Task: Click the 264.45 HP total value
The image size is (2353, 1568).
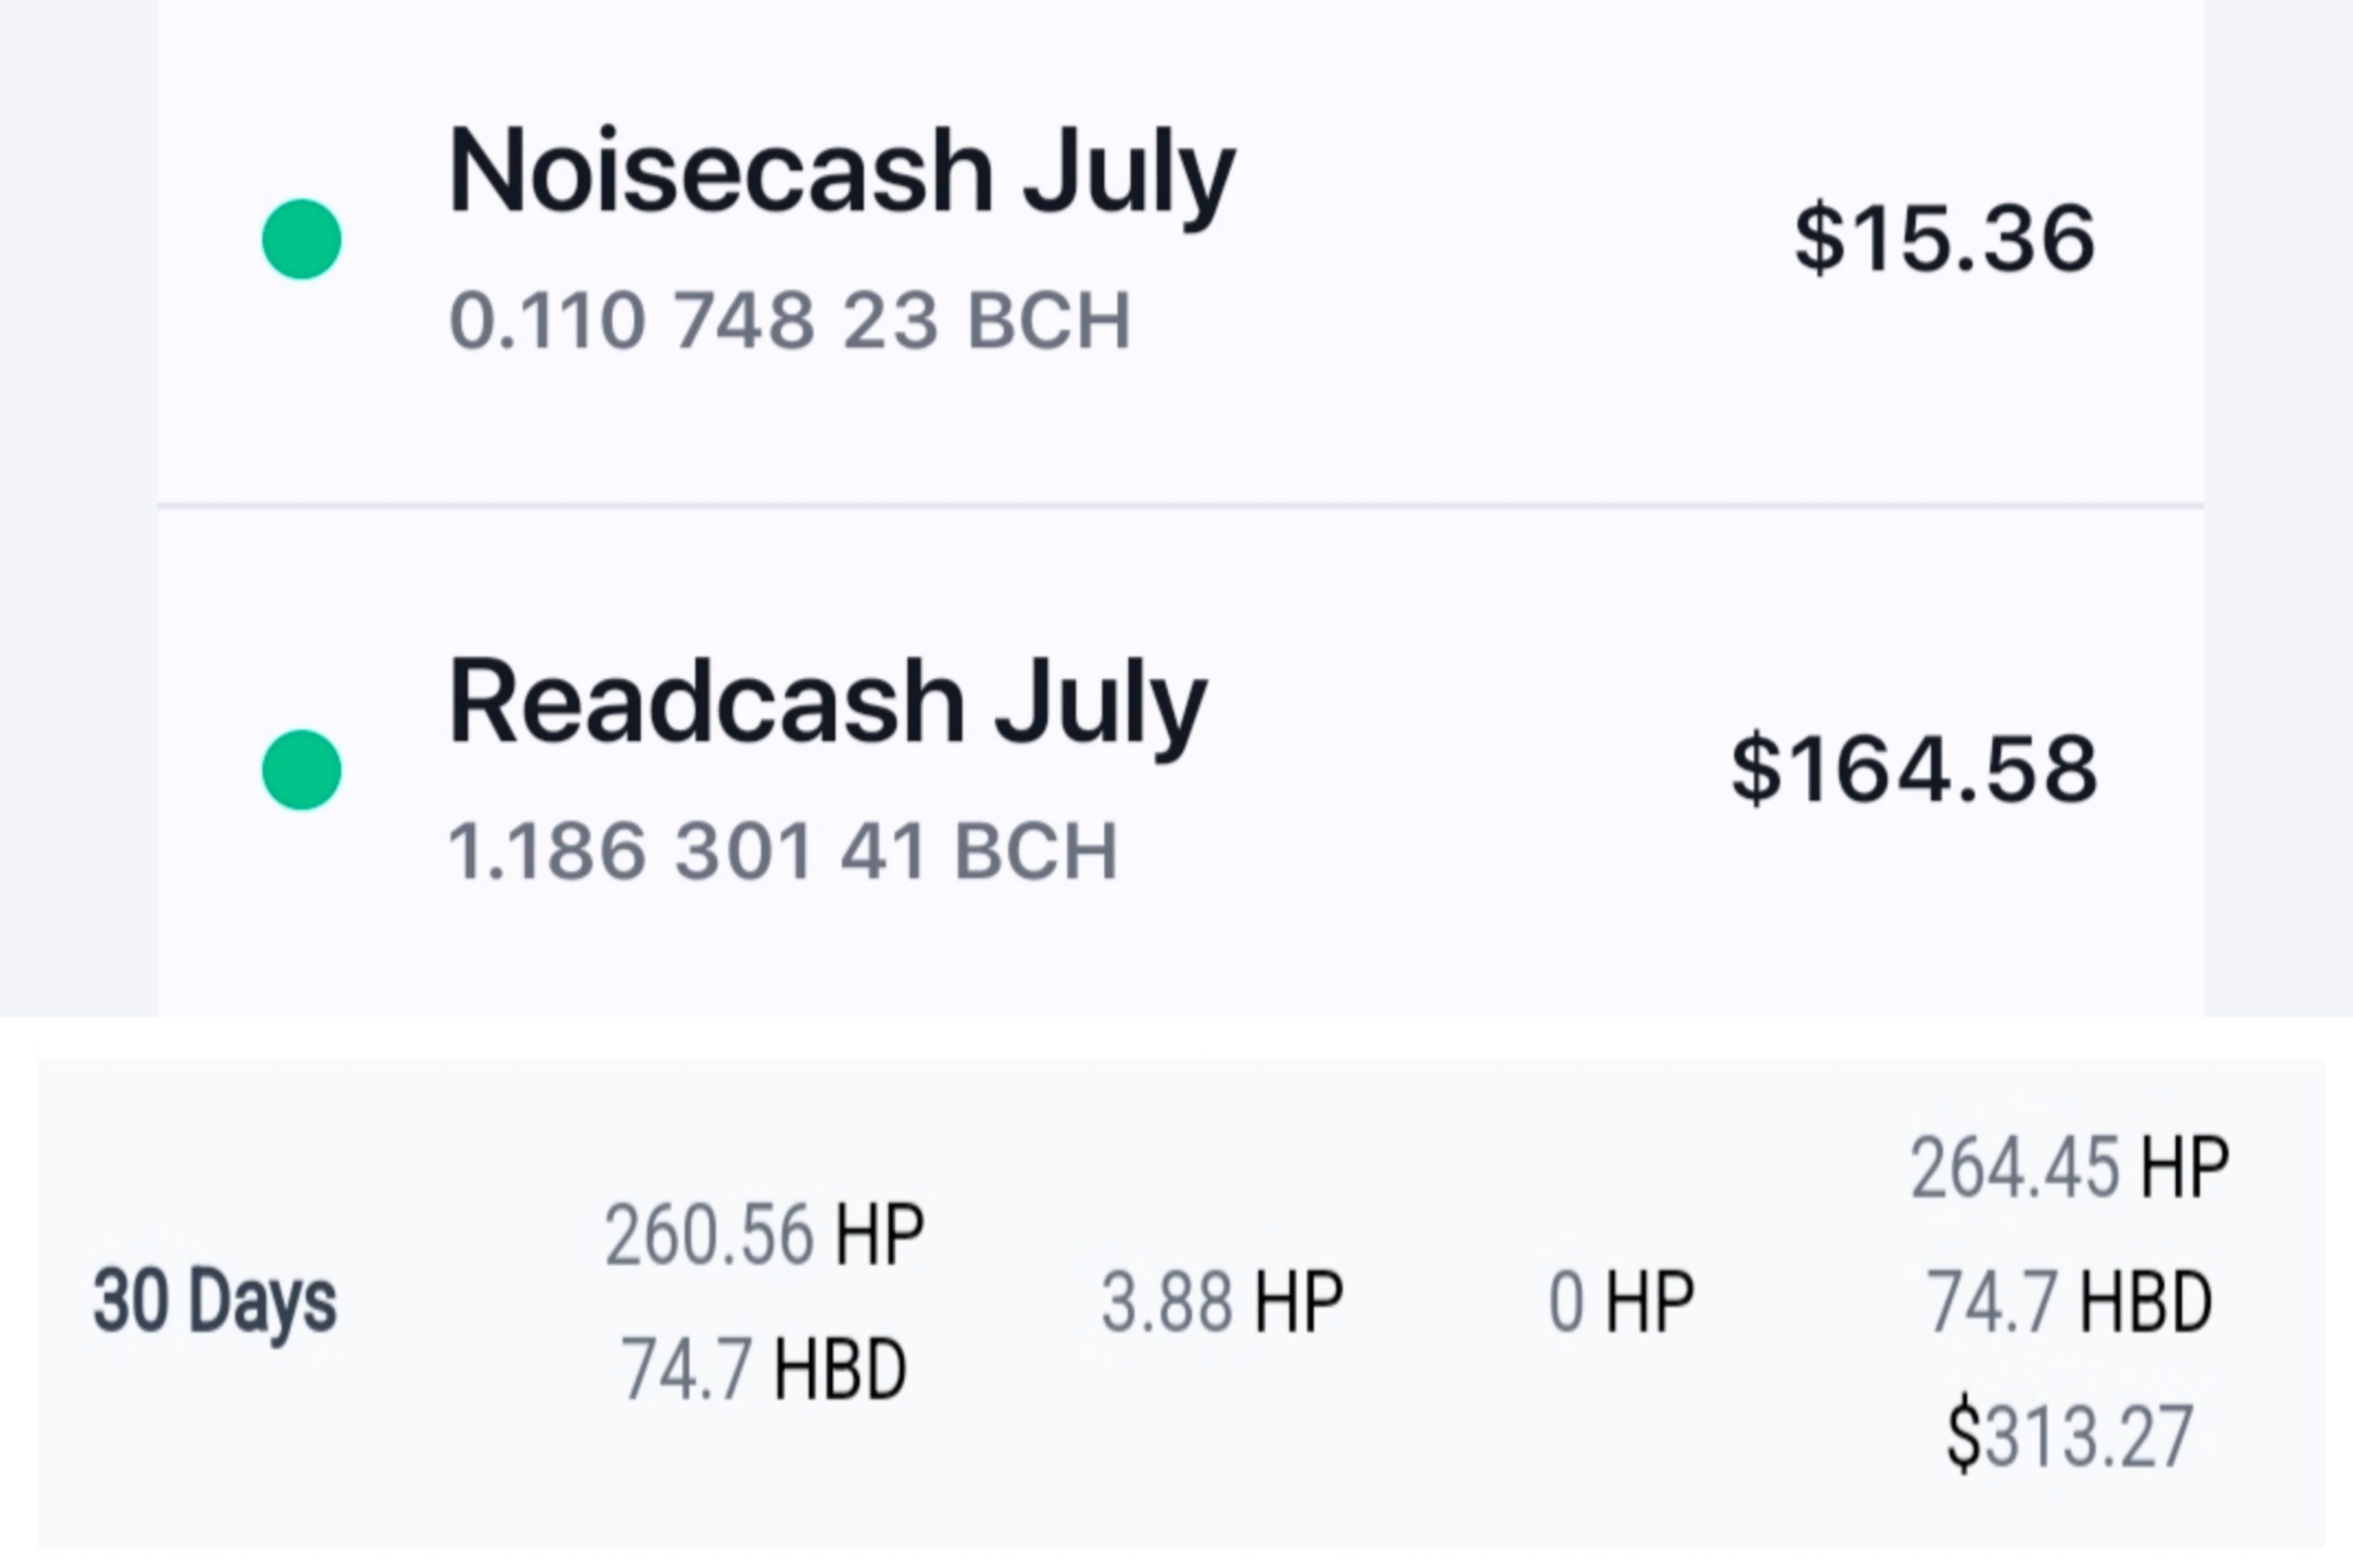Action: [2069, 1168]
